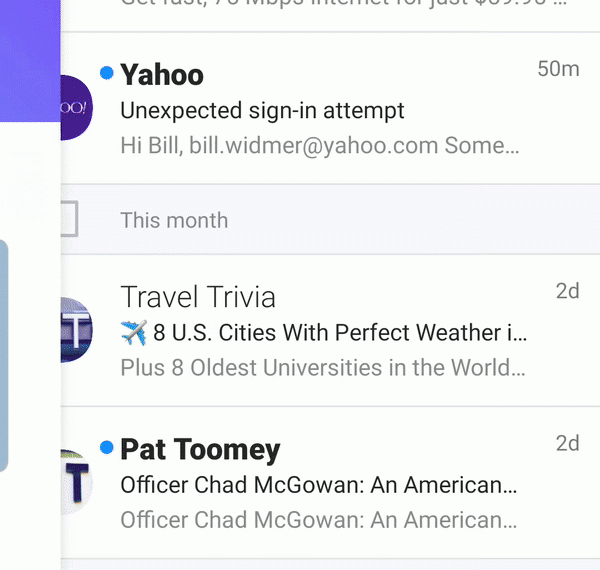
Task: Click the Yahoo sender avatar icon
Action: click(75, 107)
